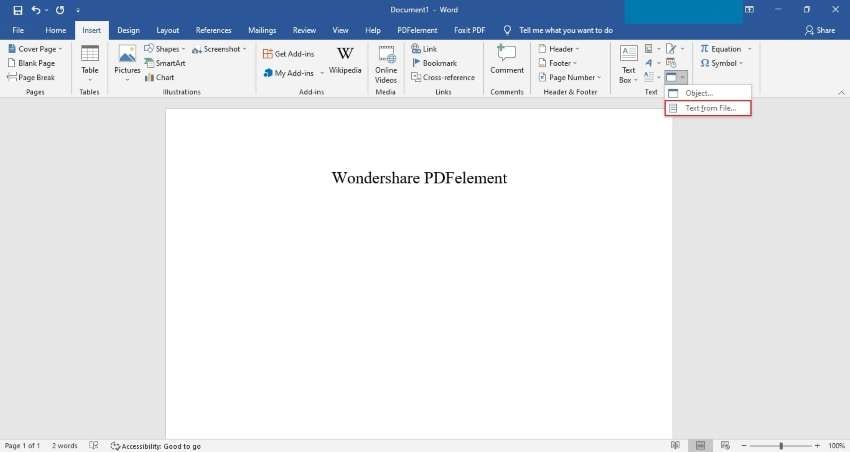The height and width of the screenshot is (452, 850).
Task: Open the Mailings tab
Action: pos(262,30)
